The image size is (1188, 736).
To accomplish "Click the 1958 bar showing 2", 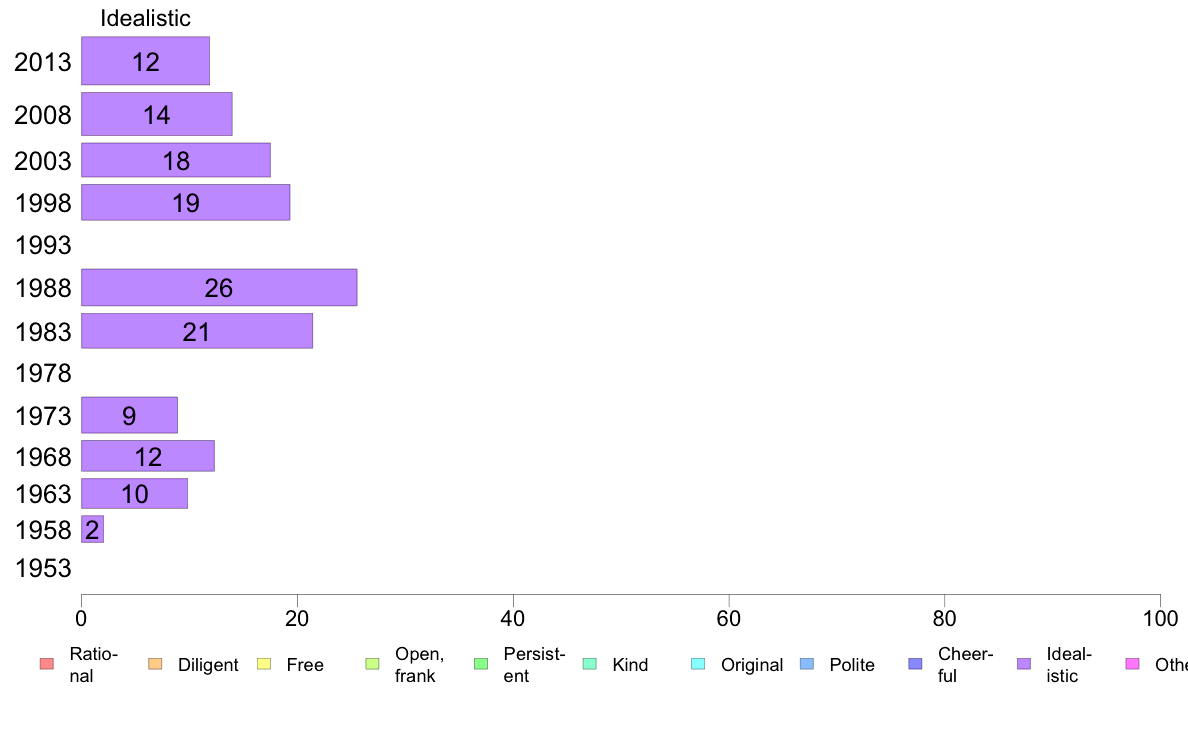I will [92, 529].
